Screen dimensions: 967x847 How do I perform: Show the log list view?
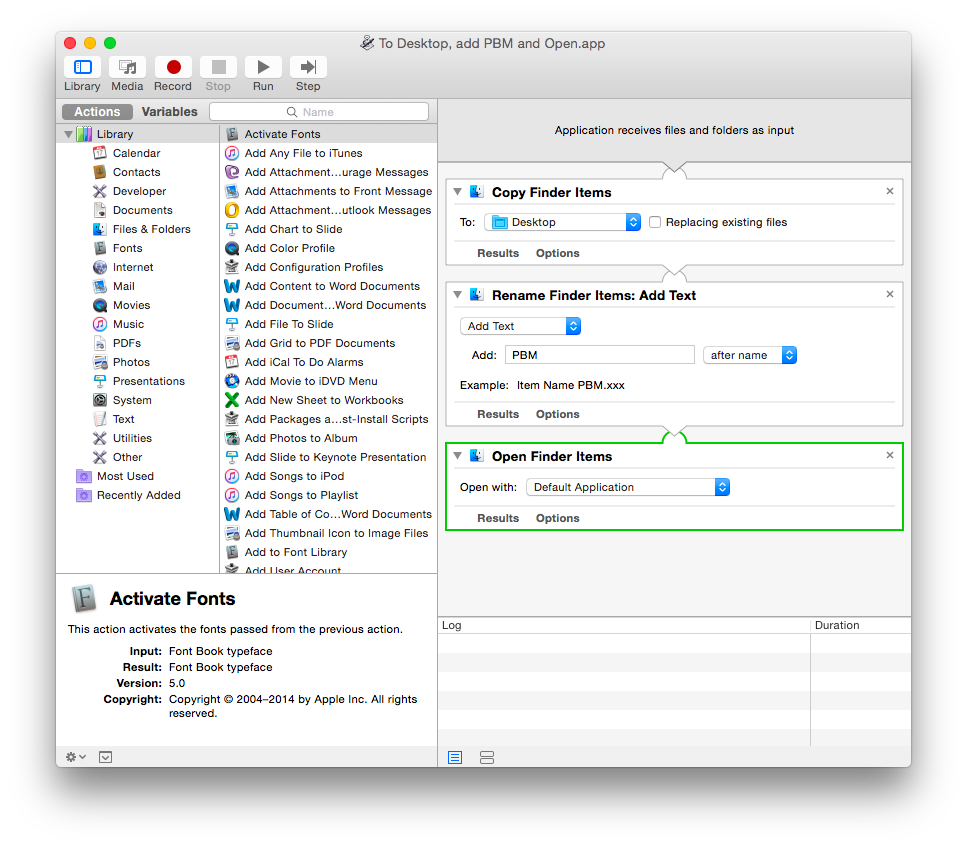click(455, 758)
